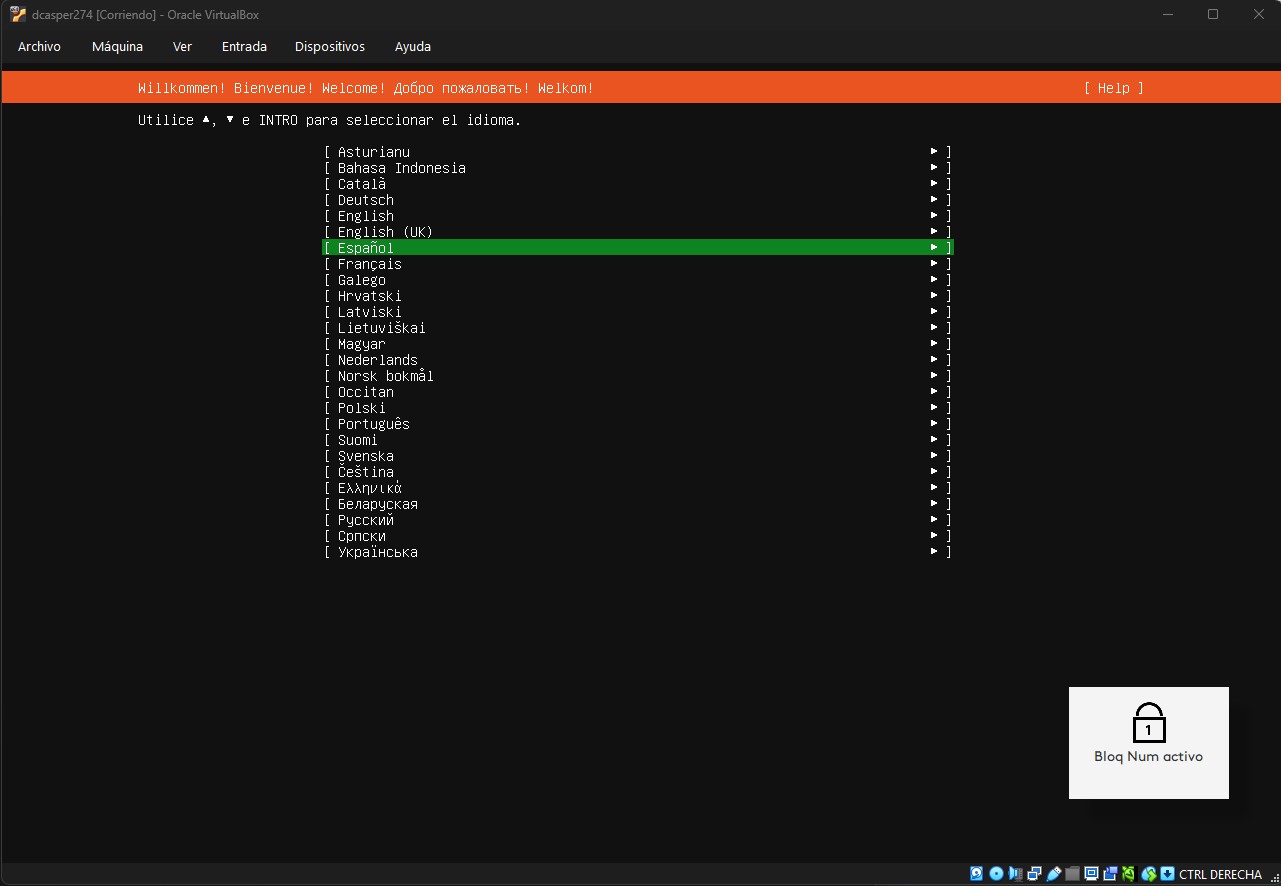The height and width of the screenshot is (886, 1281).
Task: Open the Archivo menu
Action: (x=39, y=47)
